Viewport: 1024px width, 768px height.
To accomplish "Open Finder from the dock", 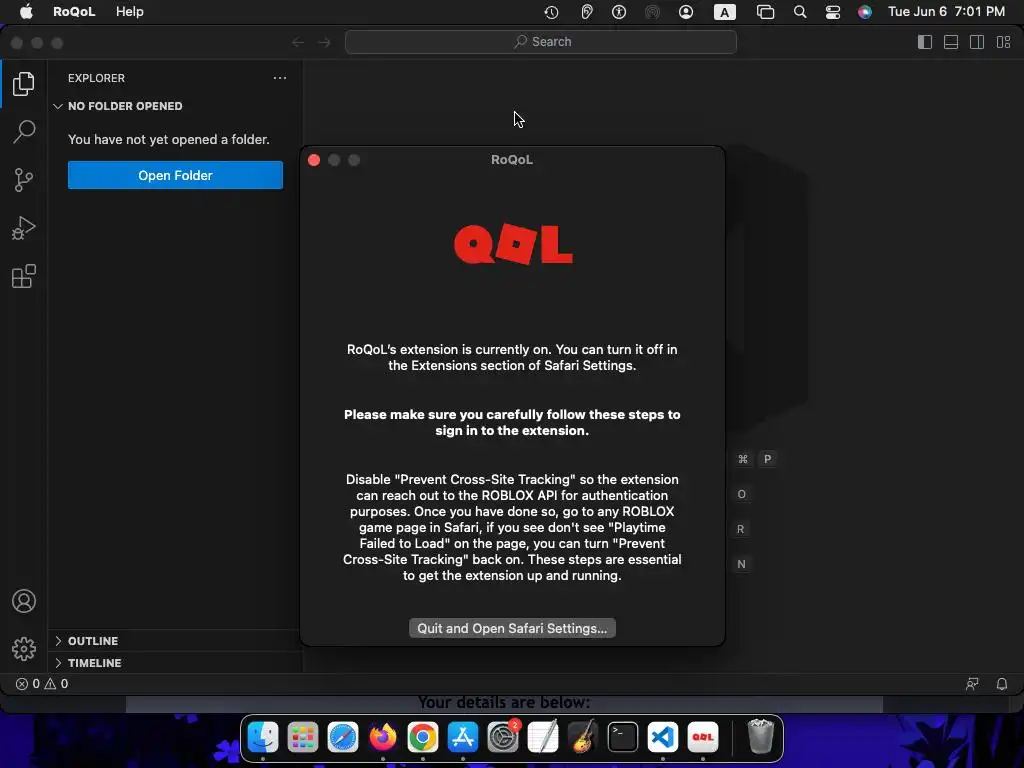I will coord(263,737).
